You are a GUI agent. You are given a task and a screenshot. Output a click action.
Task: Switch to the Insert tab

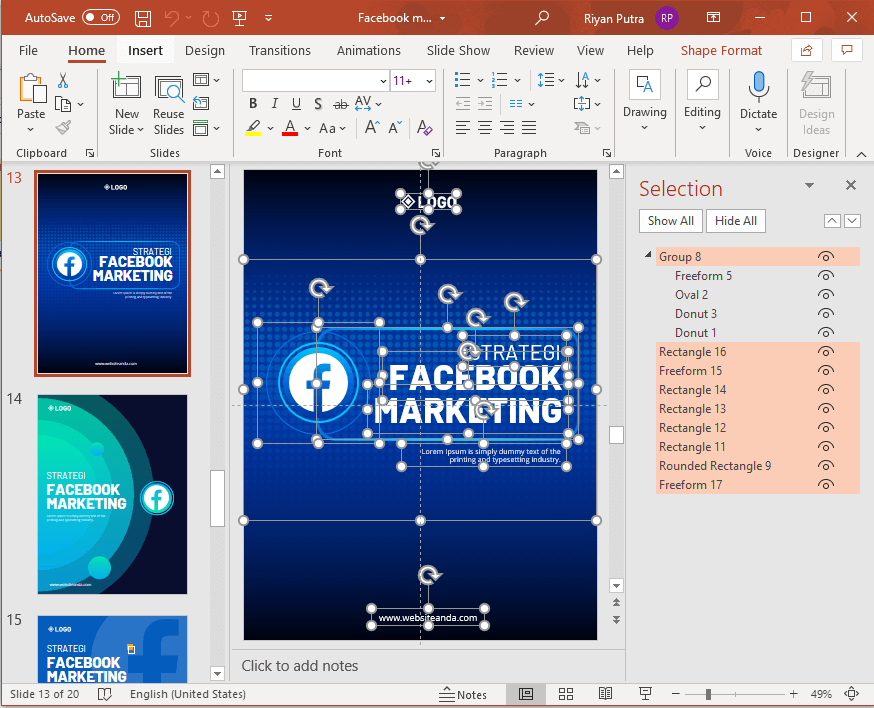(145, 51)
